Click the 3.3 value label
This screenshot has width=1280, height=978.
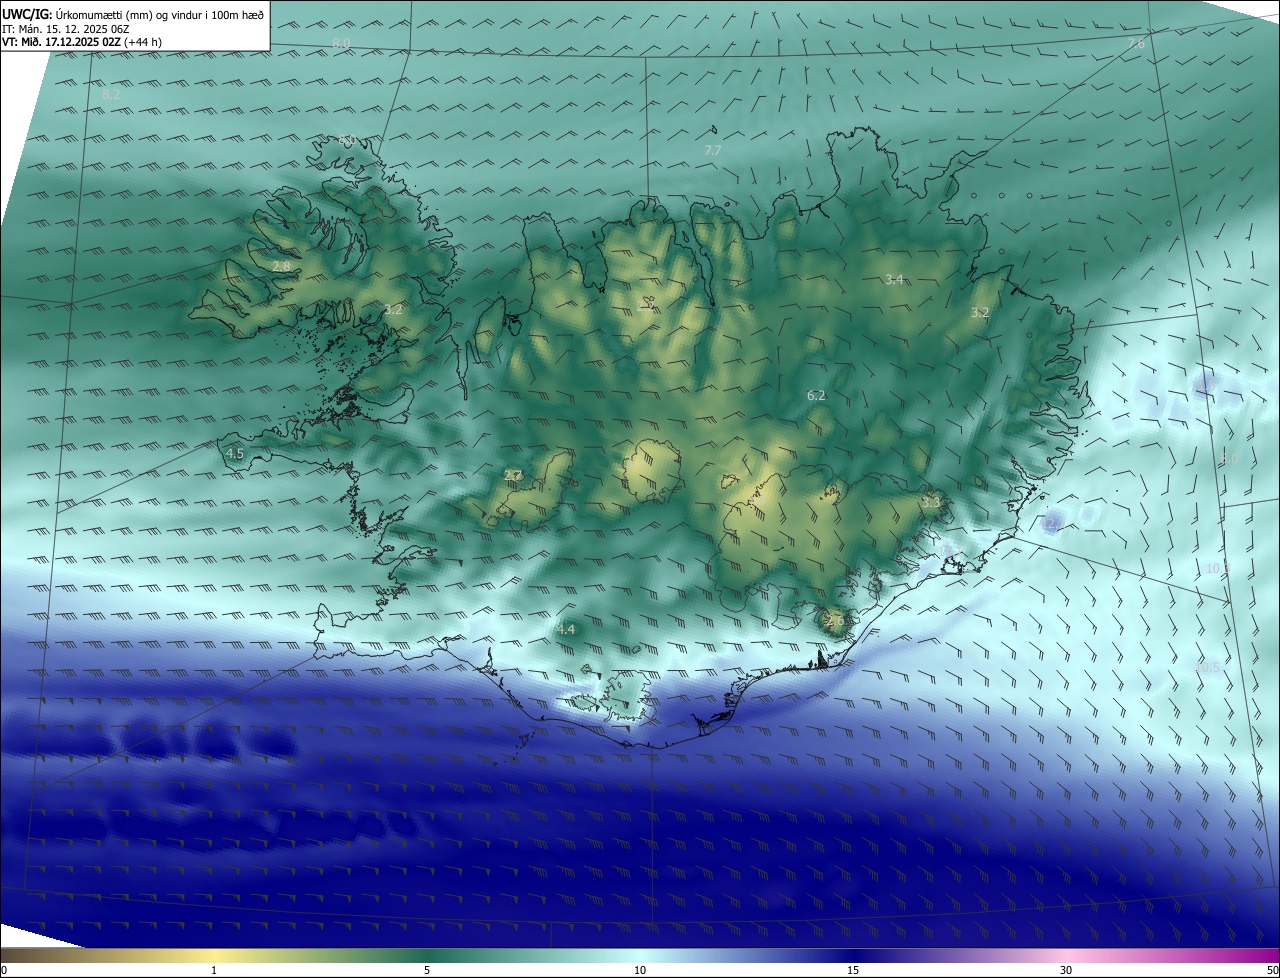coord(931,502)
